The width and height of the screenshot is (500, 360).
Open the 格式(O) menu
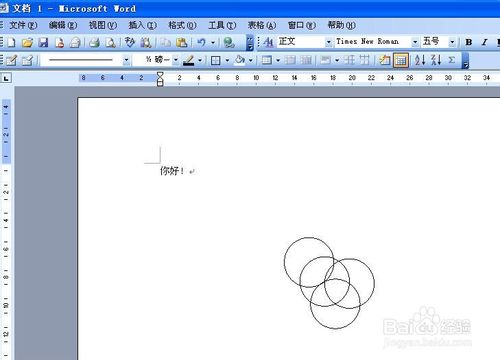pos(182,25)
